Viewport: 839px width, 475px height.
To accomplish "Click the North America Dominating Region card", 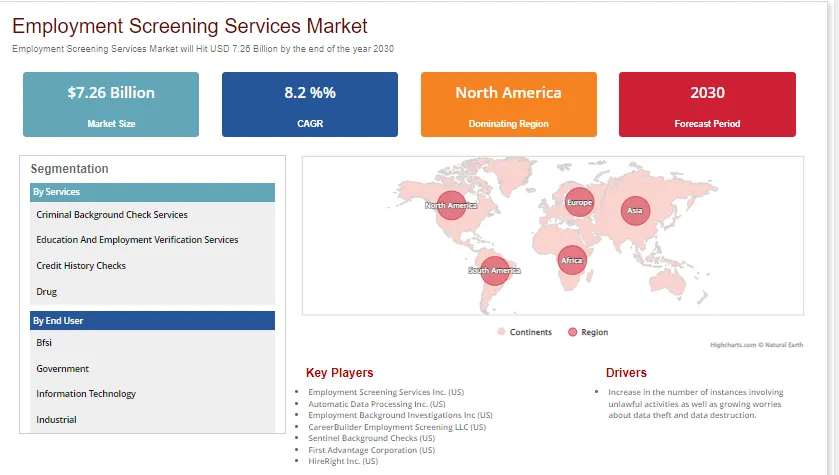I will click(508, 104).
